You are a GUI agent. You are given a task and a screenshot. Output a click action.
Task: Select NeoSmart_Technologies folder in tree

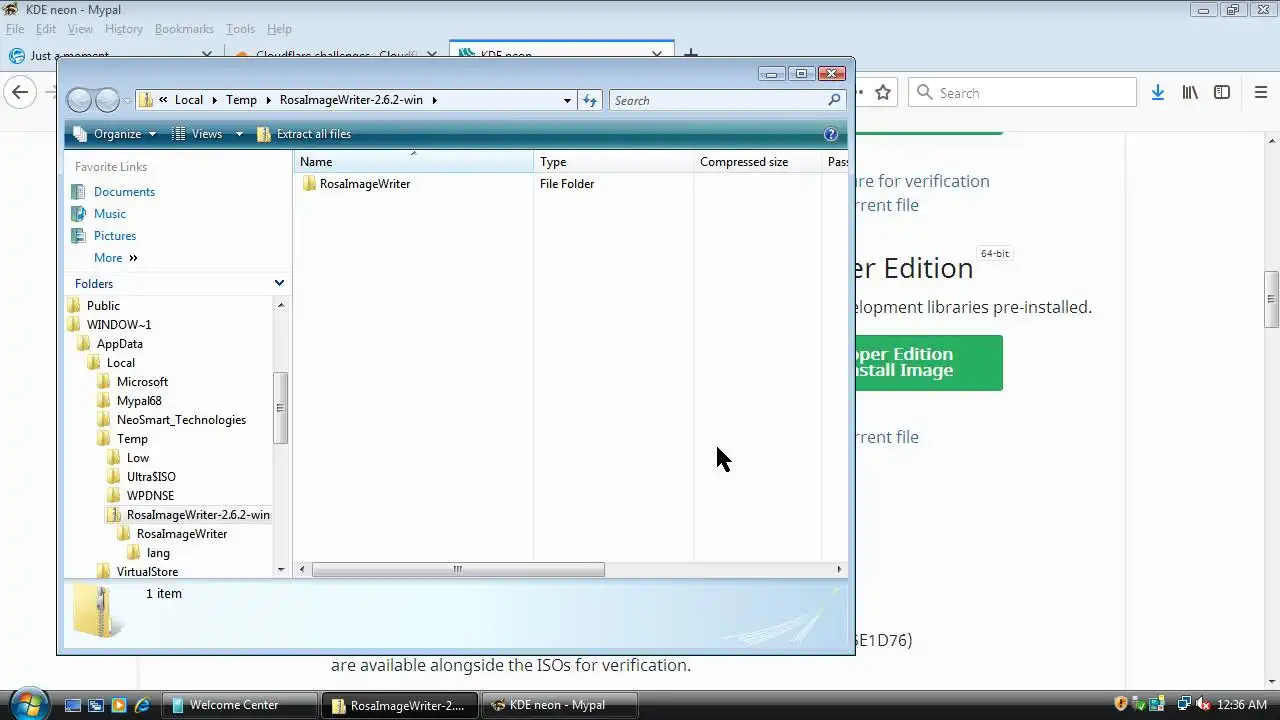point(181,420)
